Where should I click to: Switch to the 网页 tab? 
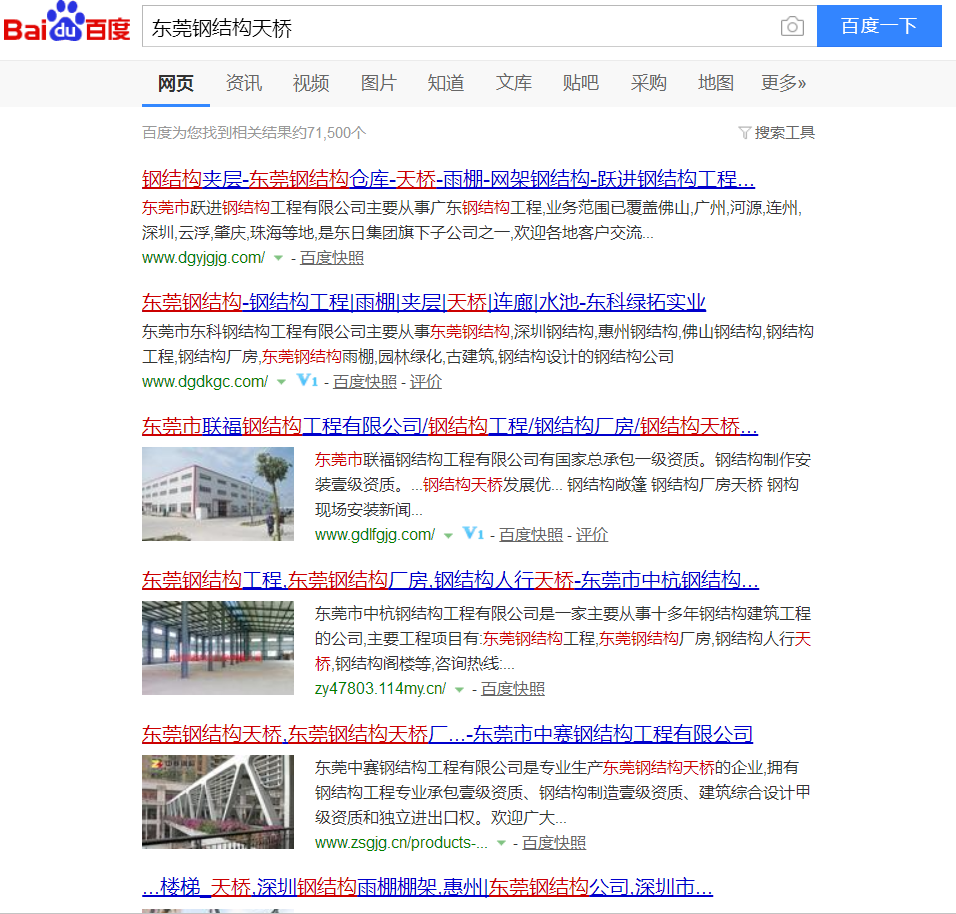176,83
